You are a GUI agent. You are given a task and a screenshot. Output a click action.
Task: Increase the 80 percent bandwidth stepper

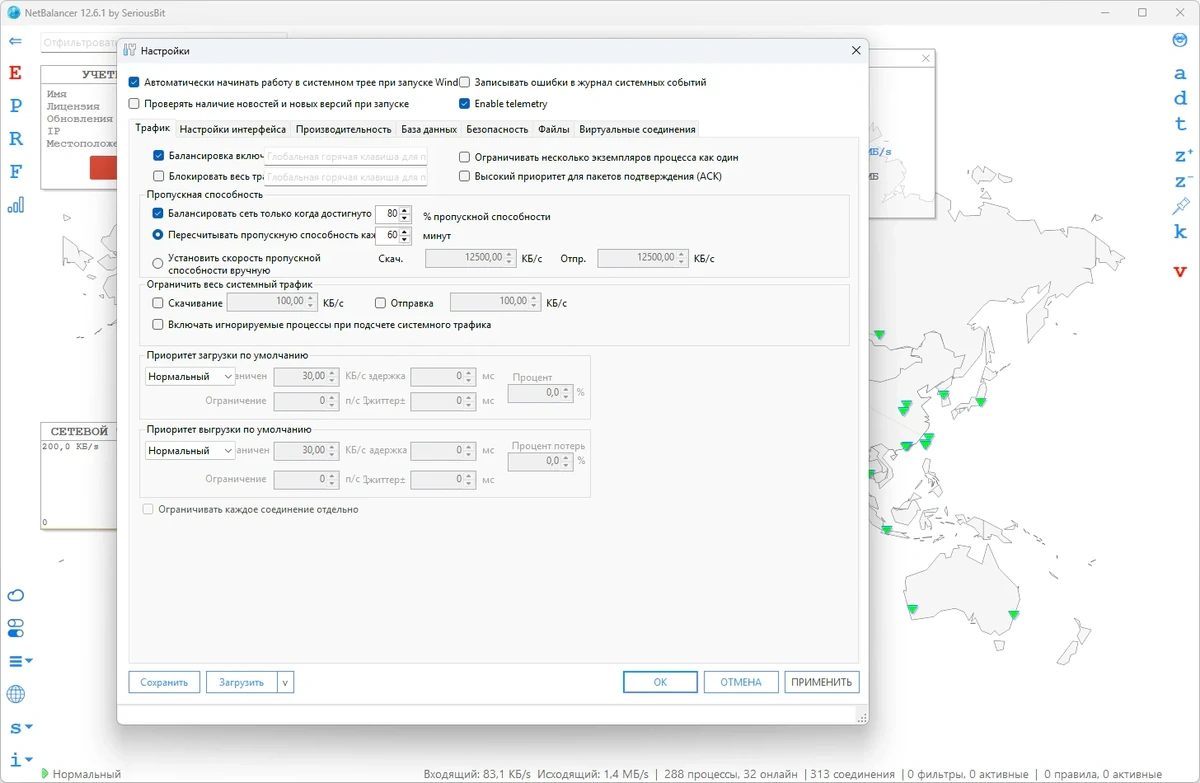[405, 210]
